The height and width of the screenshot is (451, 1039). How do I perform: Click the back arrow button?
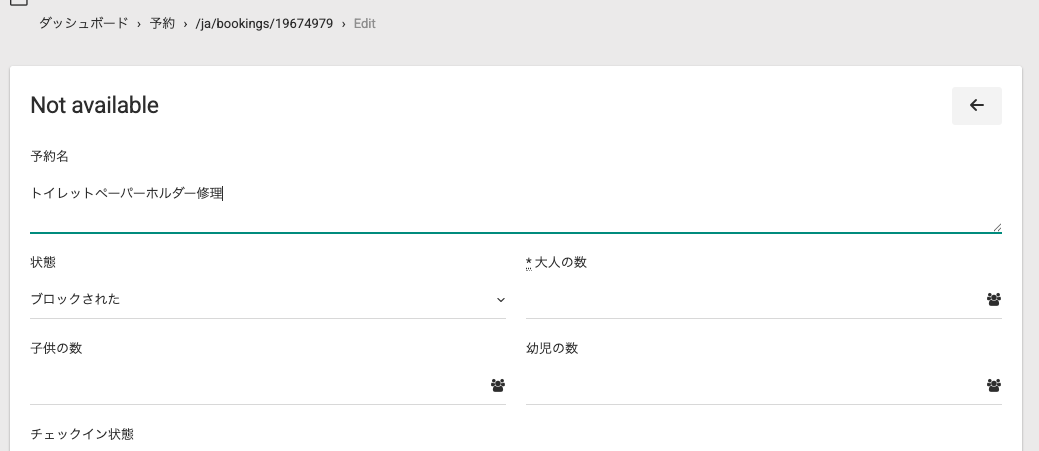click(x=976, y=106)
